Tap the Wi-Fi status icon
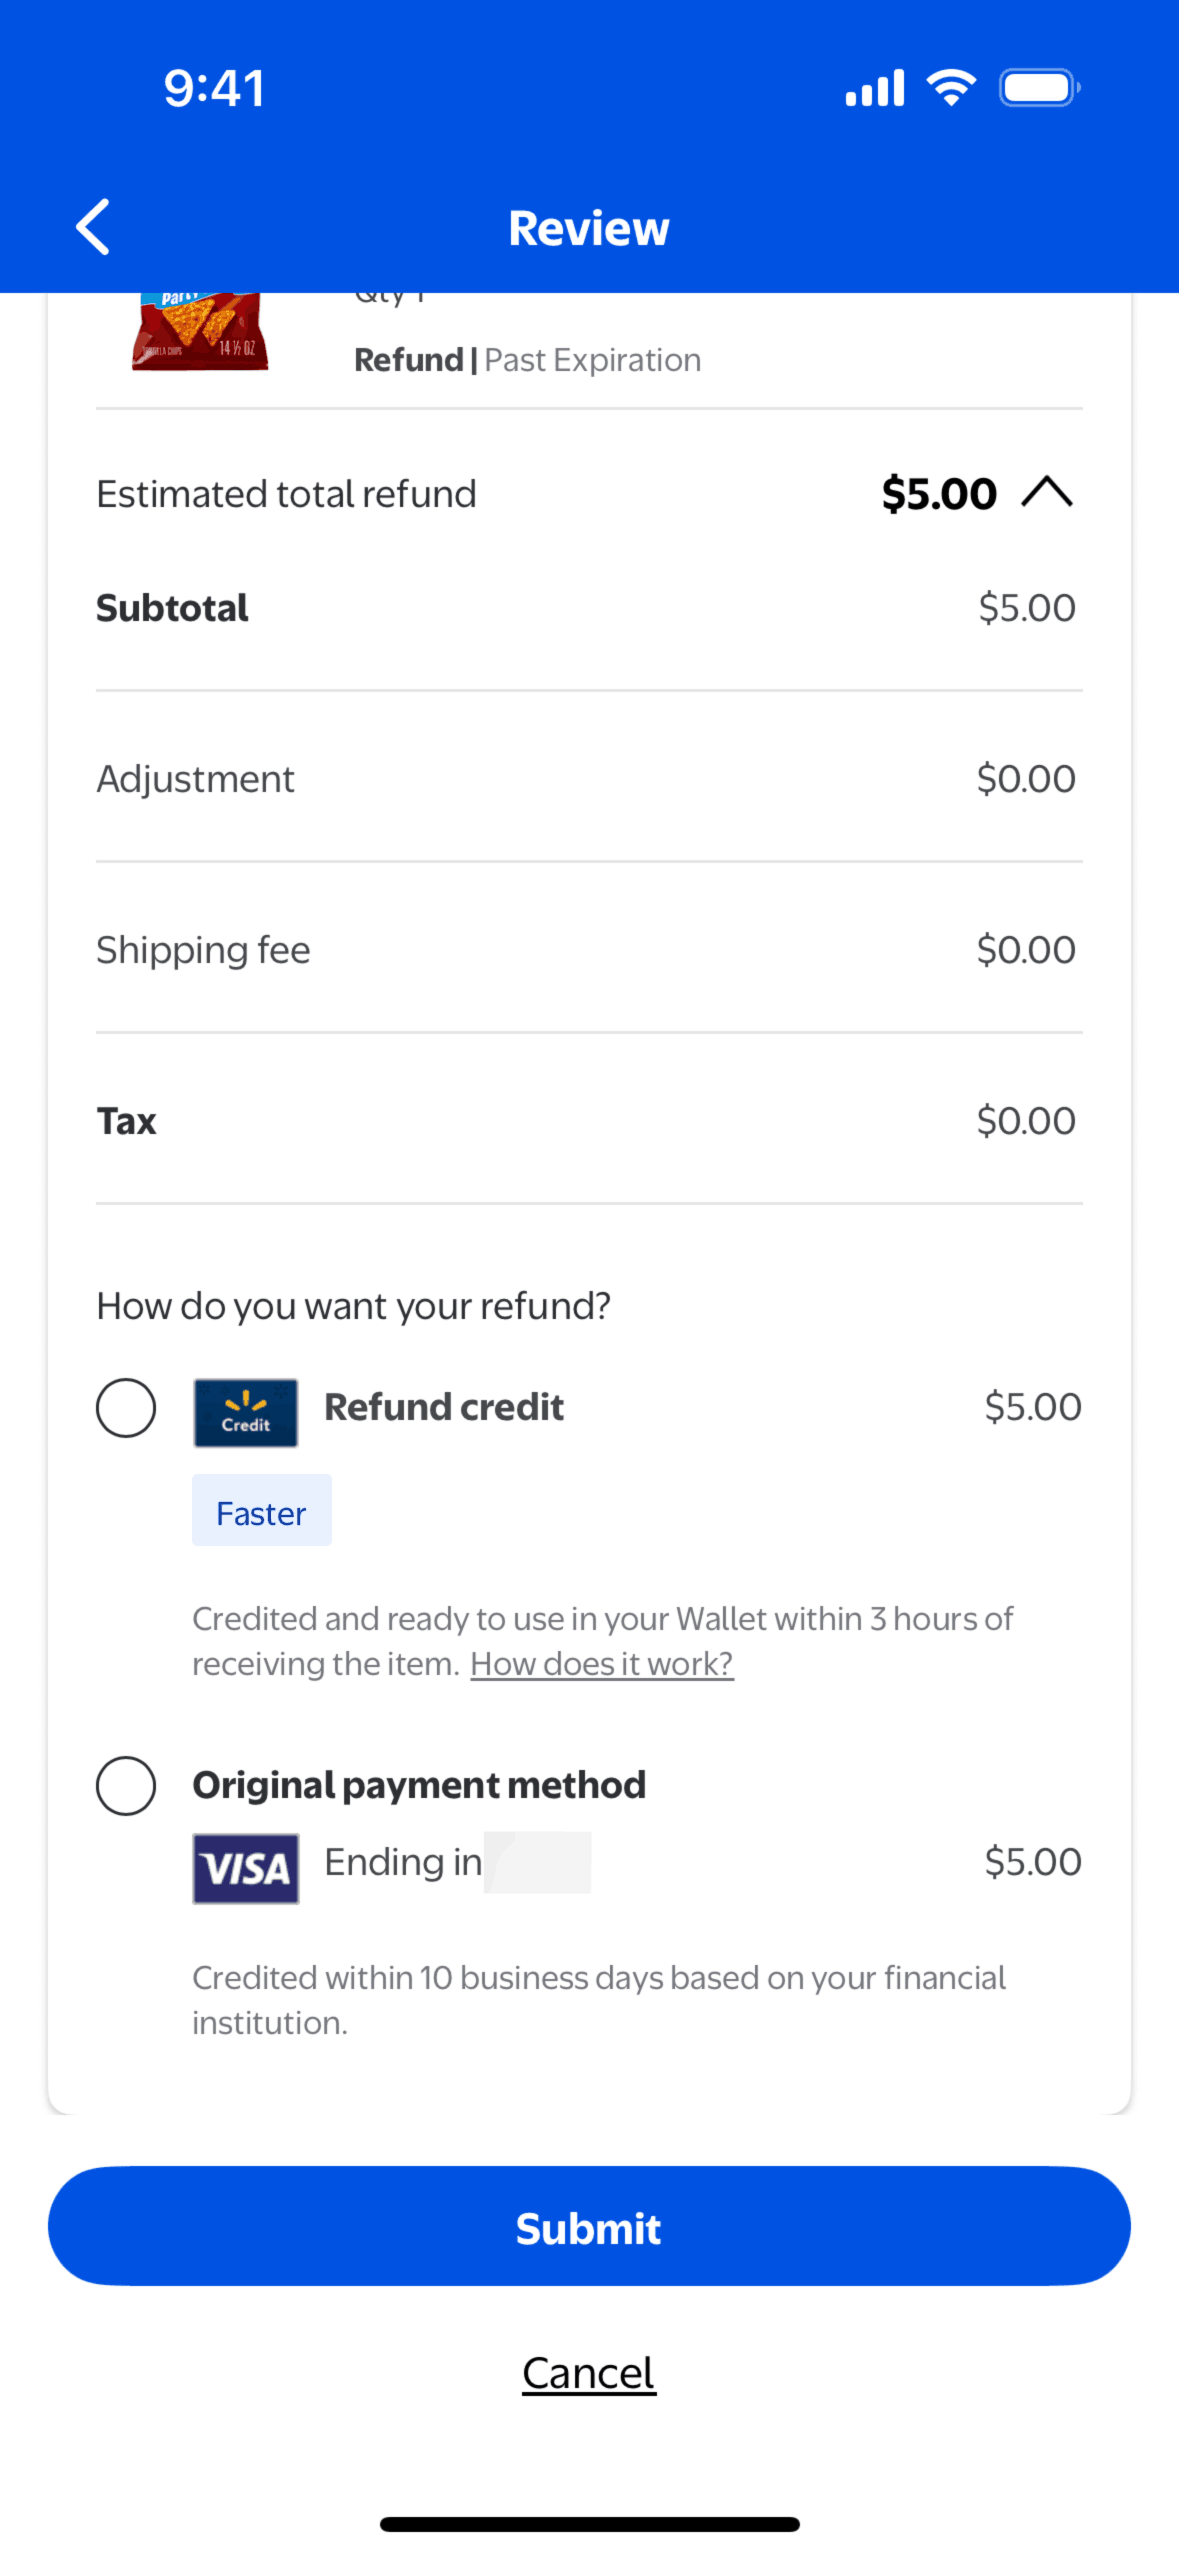 pos(951,88)
